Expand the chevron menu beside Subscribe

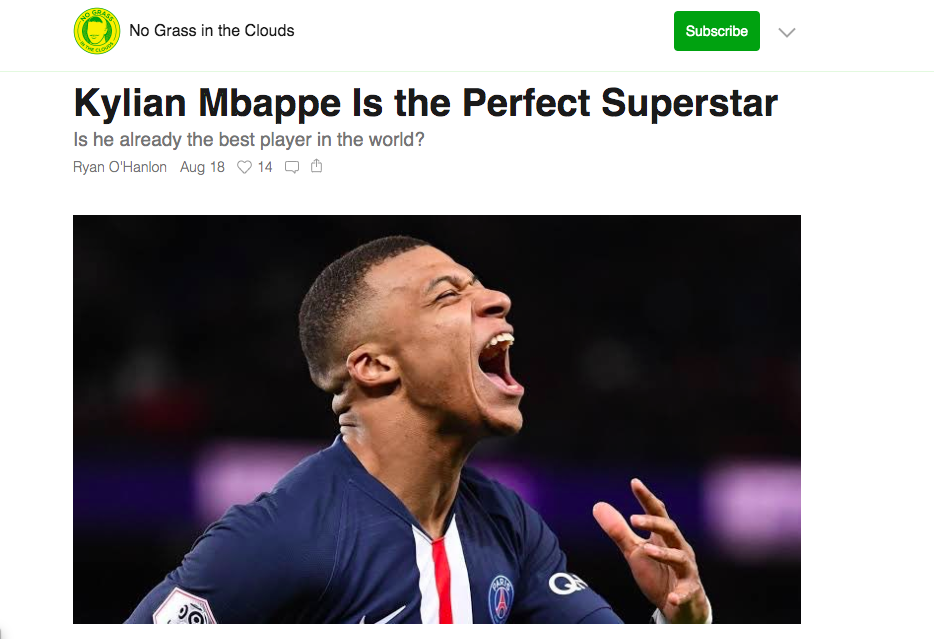click(x=787, y=32)
